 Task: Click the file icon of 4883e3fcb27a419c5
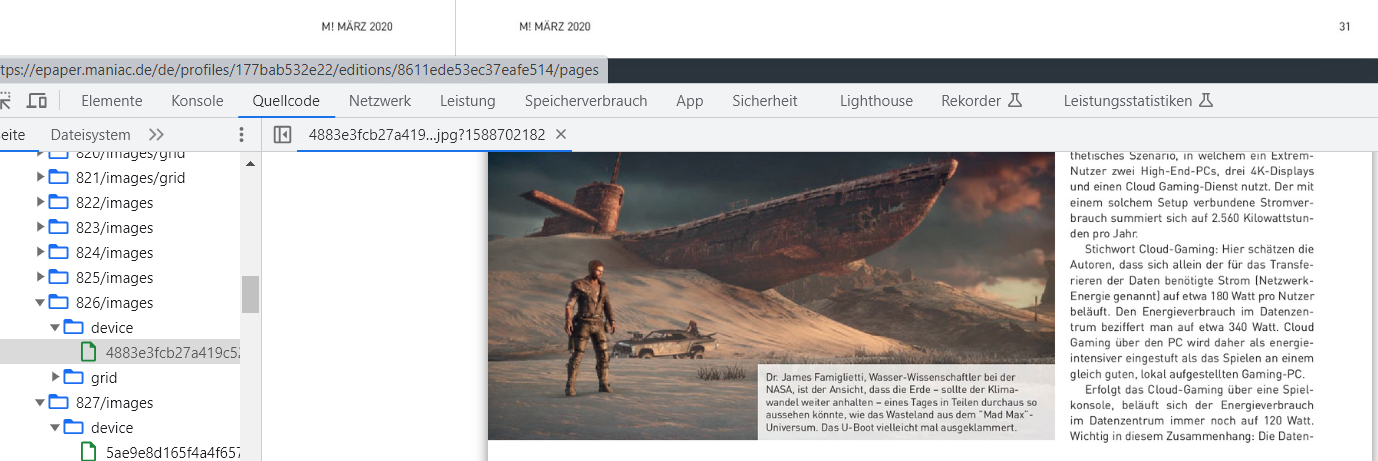[x=88, y=352]
